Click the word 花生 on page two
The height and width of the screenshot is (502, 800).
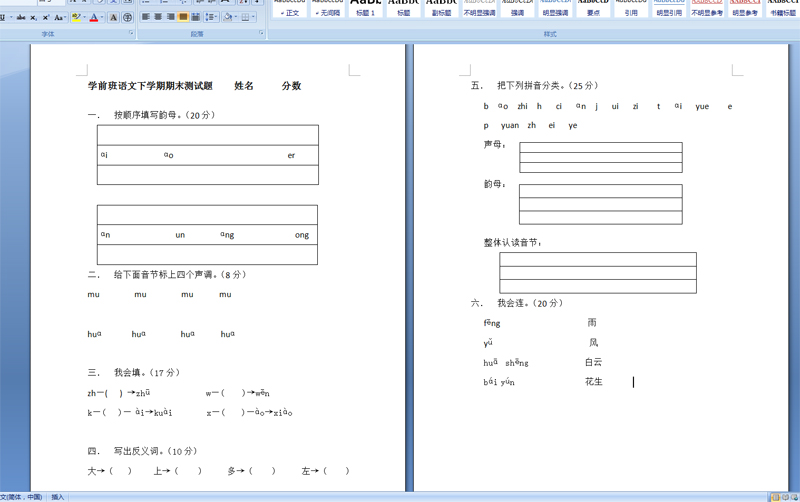(x=594, y=382)
